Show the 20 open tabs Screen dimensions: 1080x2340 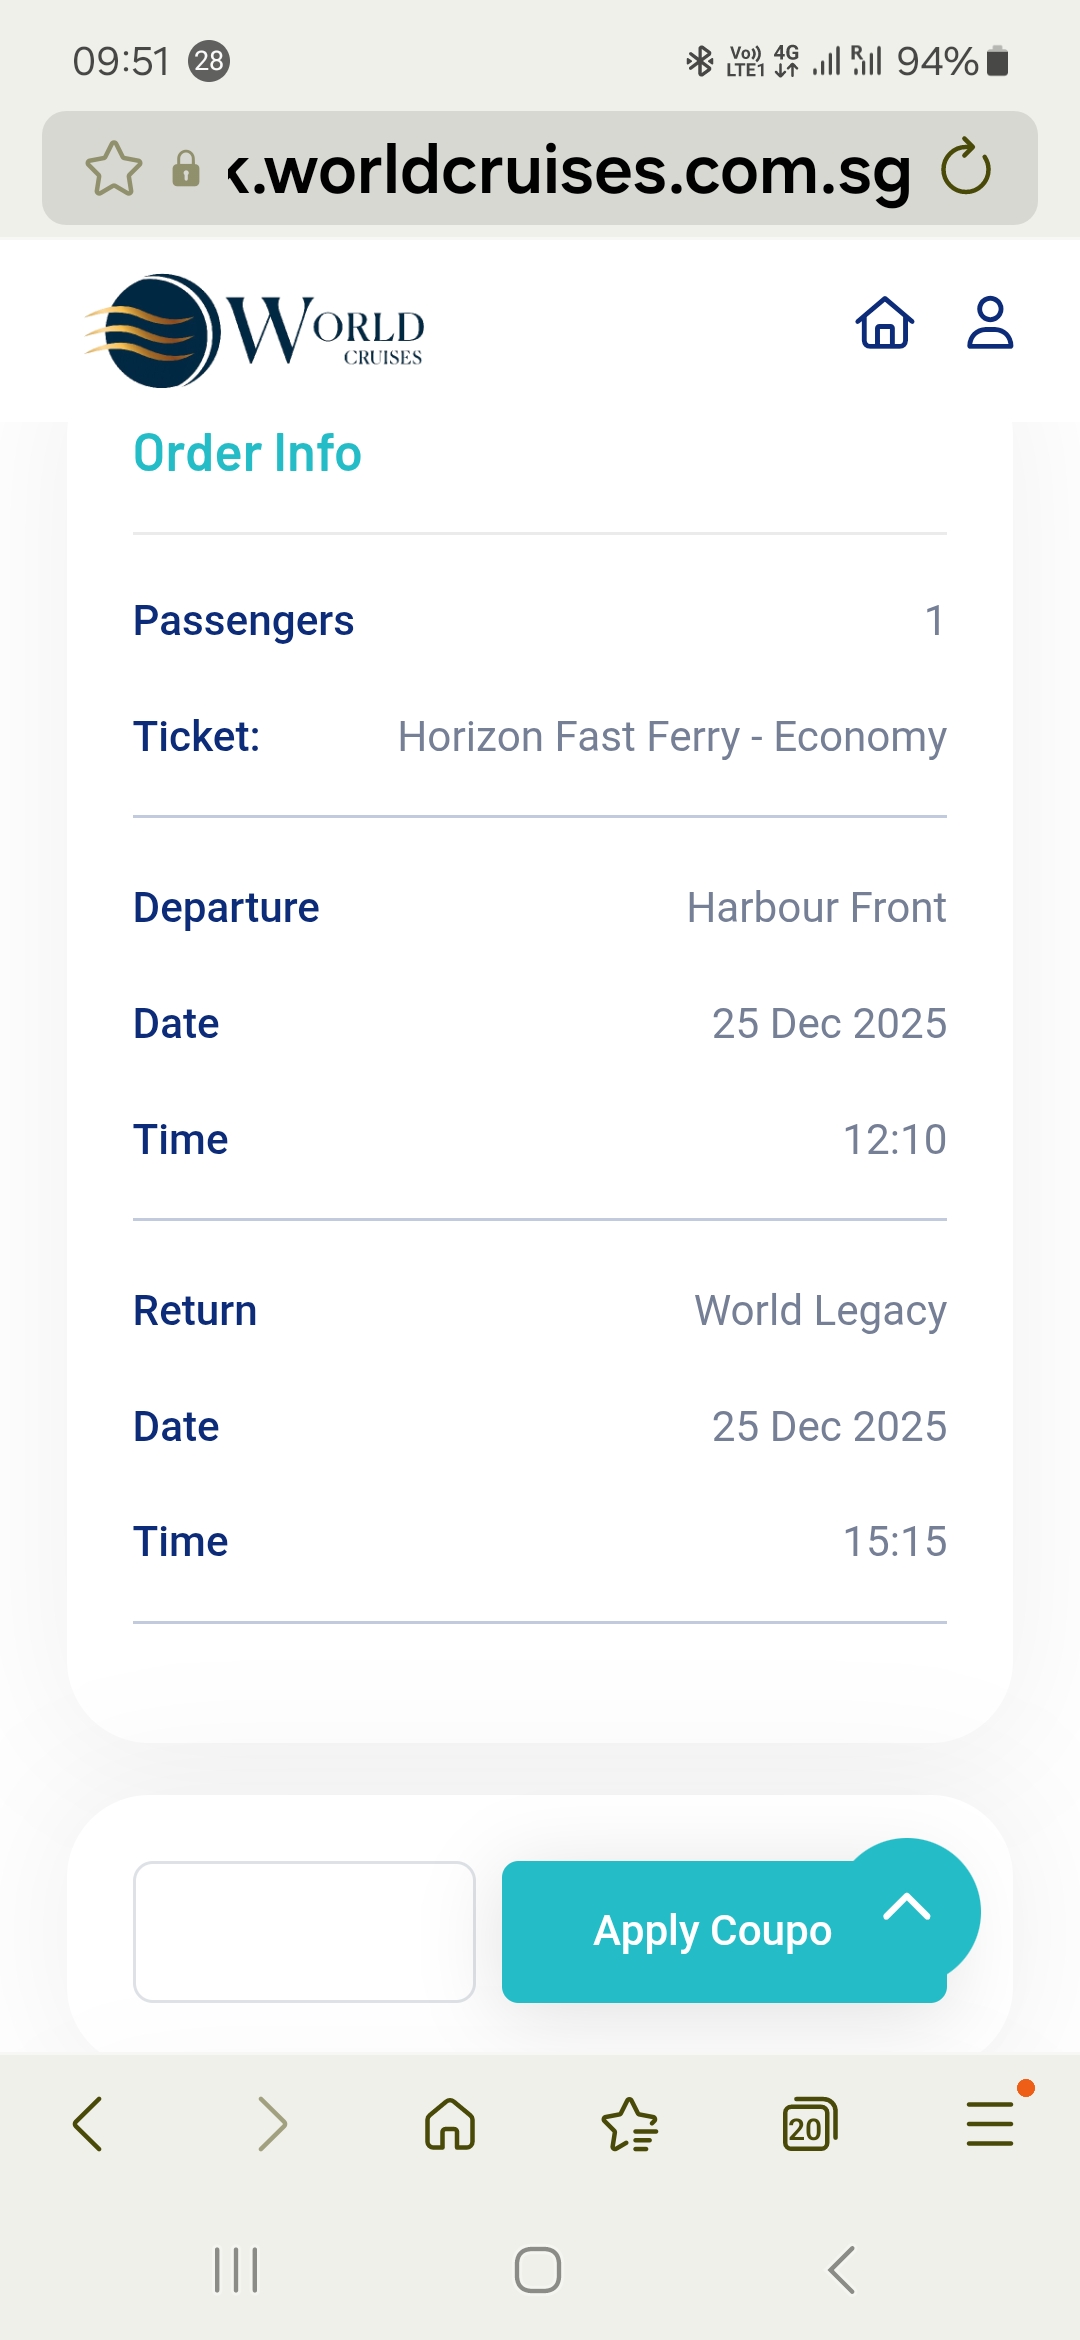[809, 2124]
